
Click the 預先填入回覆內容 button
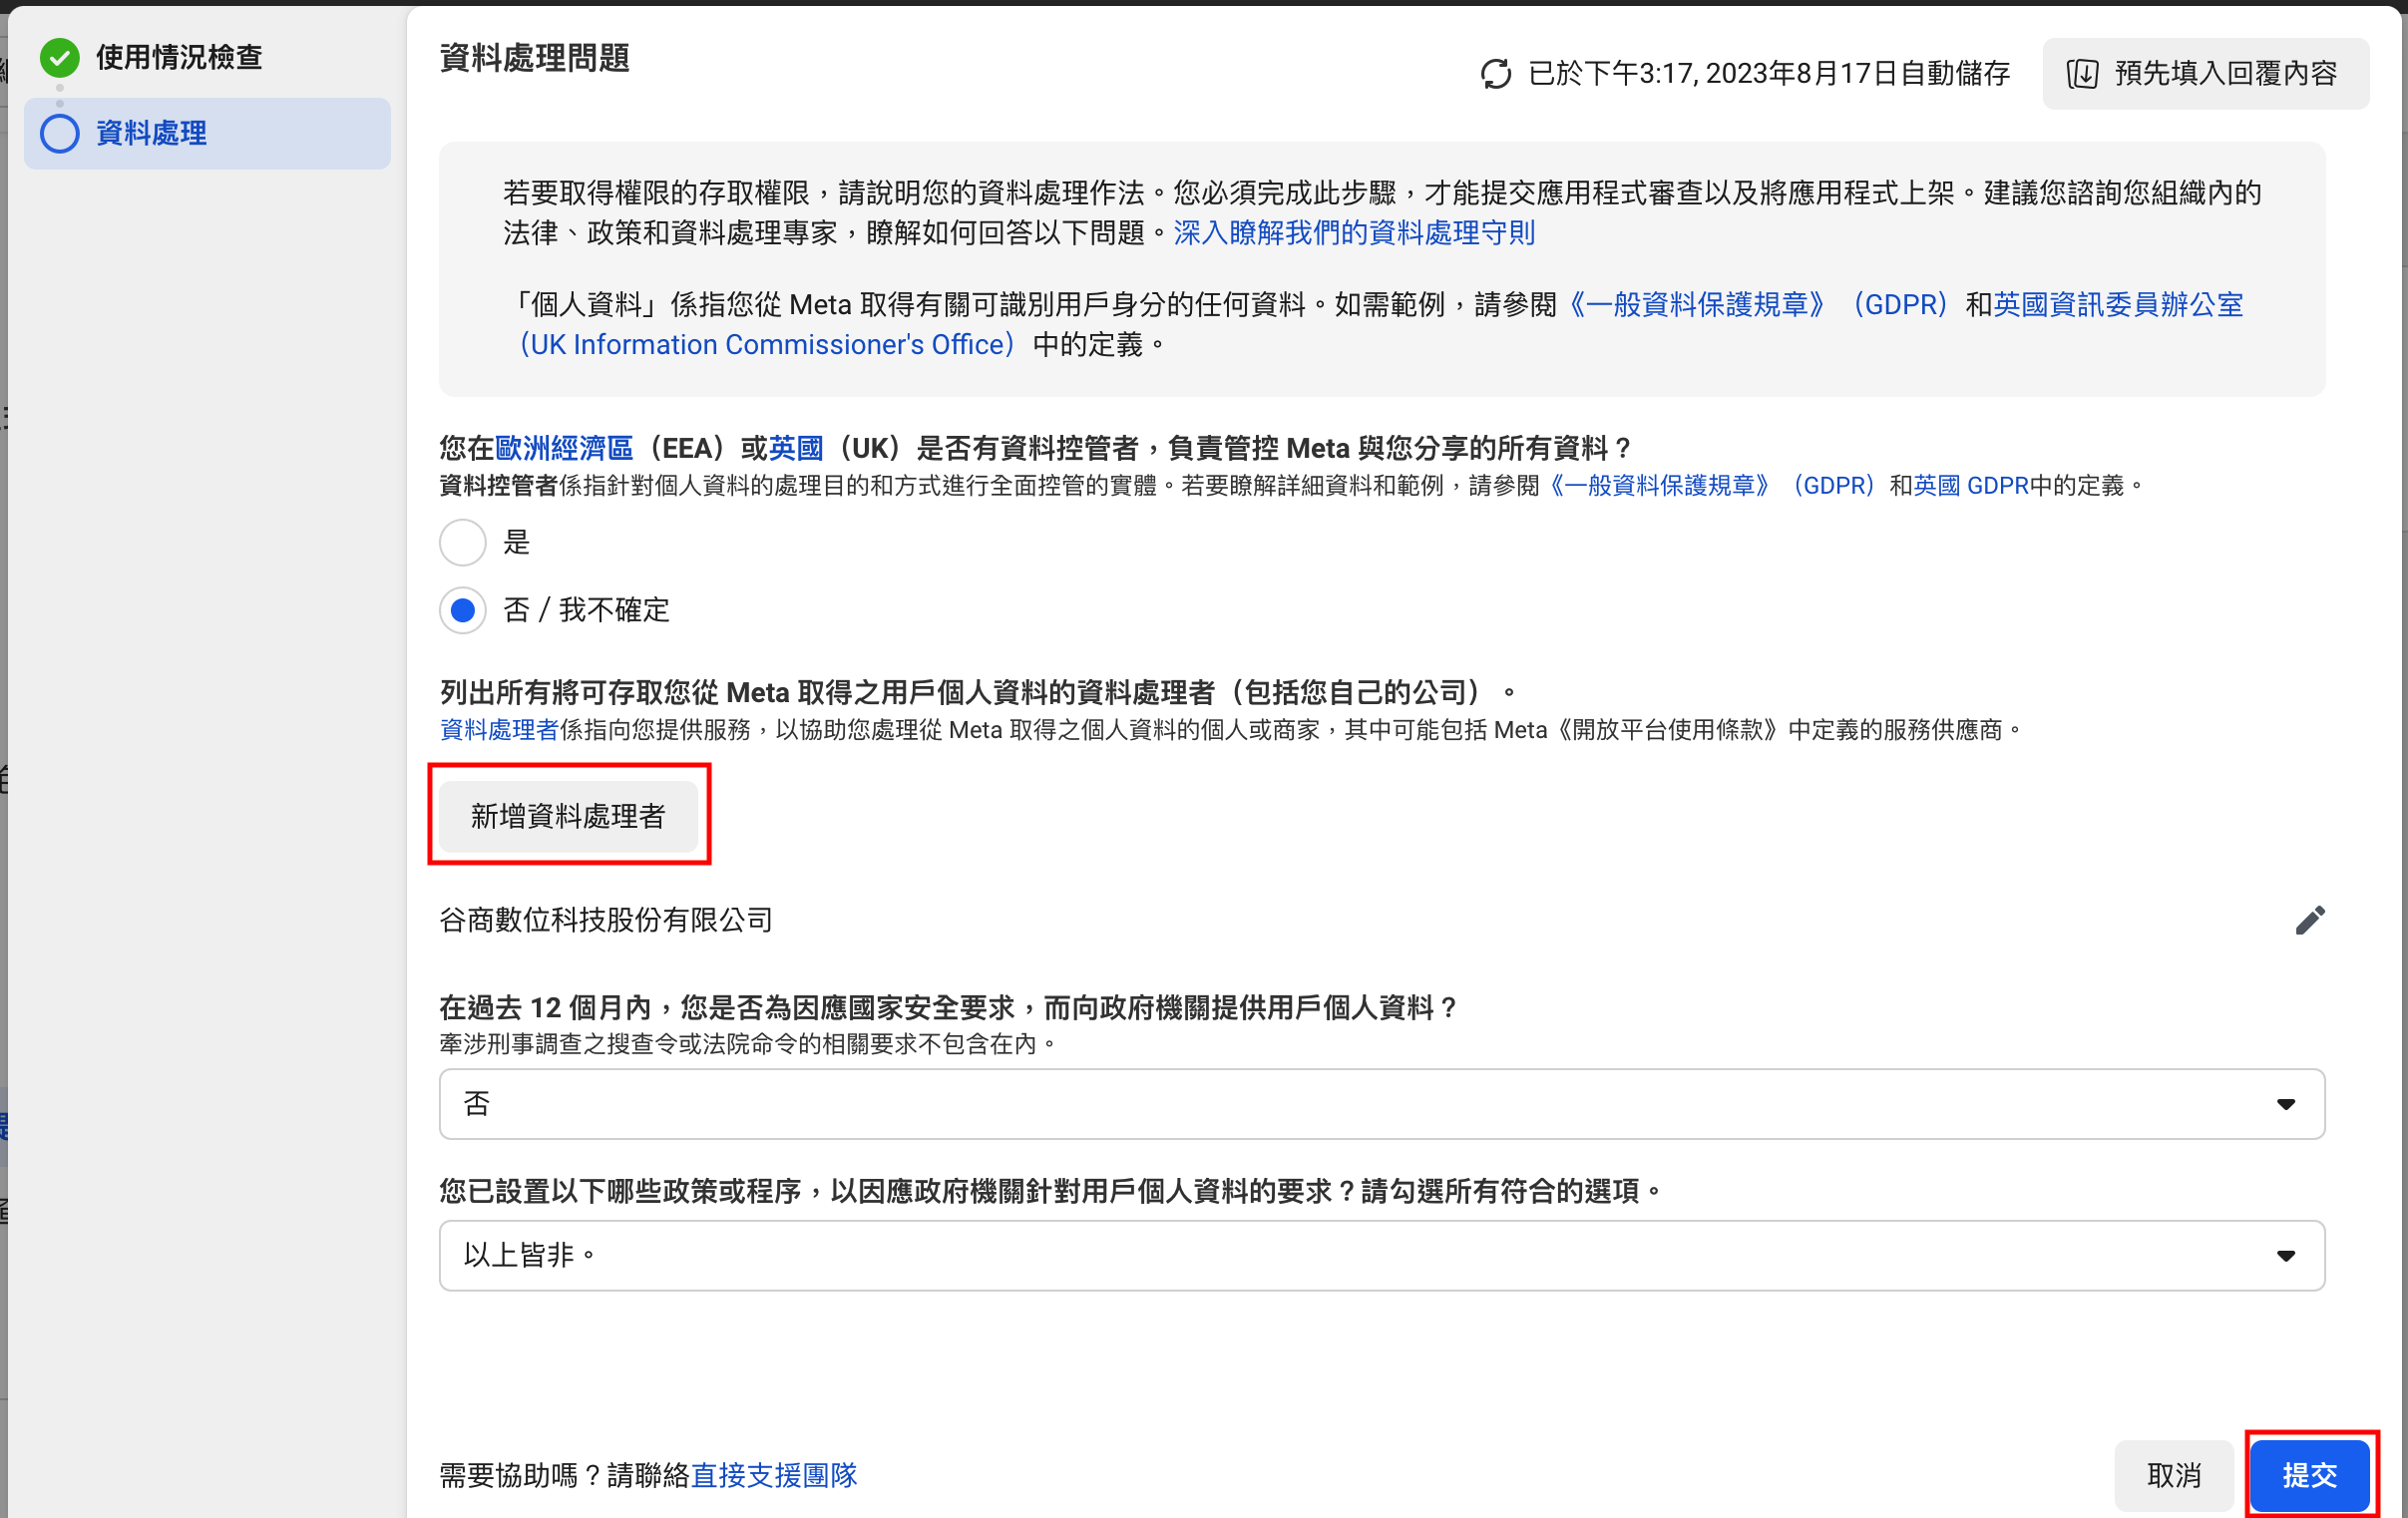[2206, 74]
